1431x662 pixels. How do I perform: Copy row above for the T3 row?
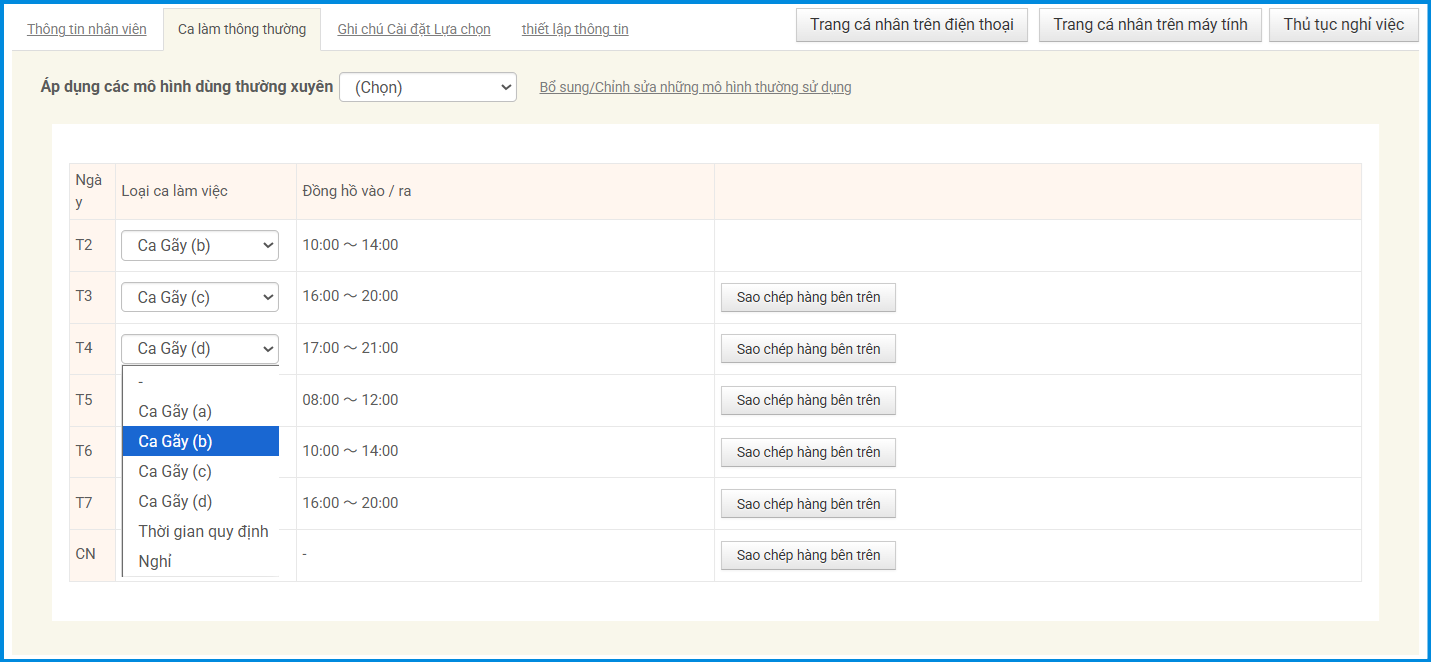tap(808, 297)
